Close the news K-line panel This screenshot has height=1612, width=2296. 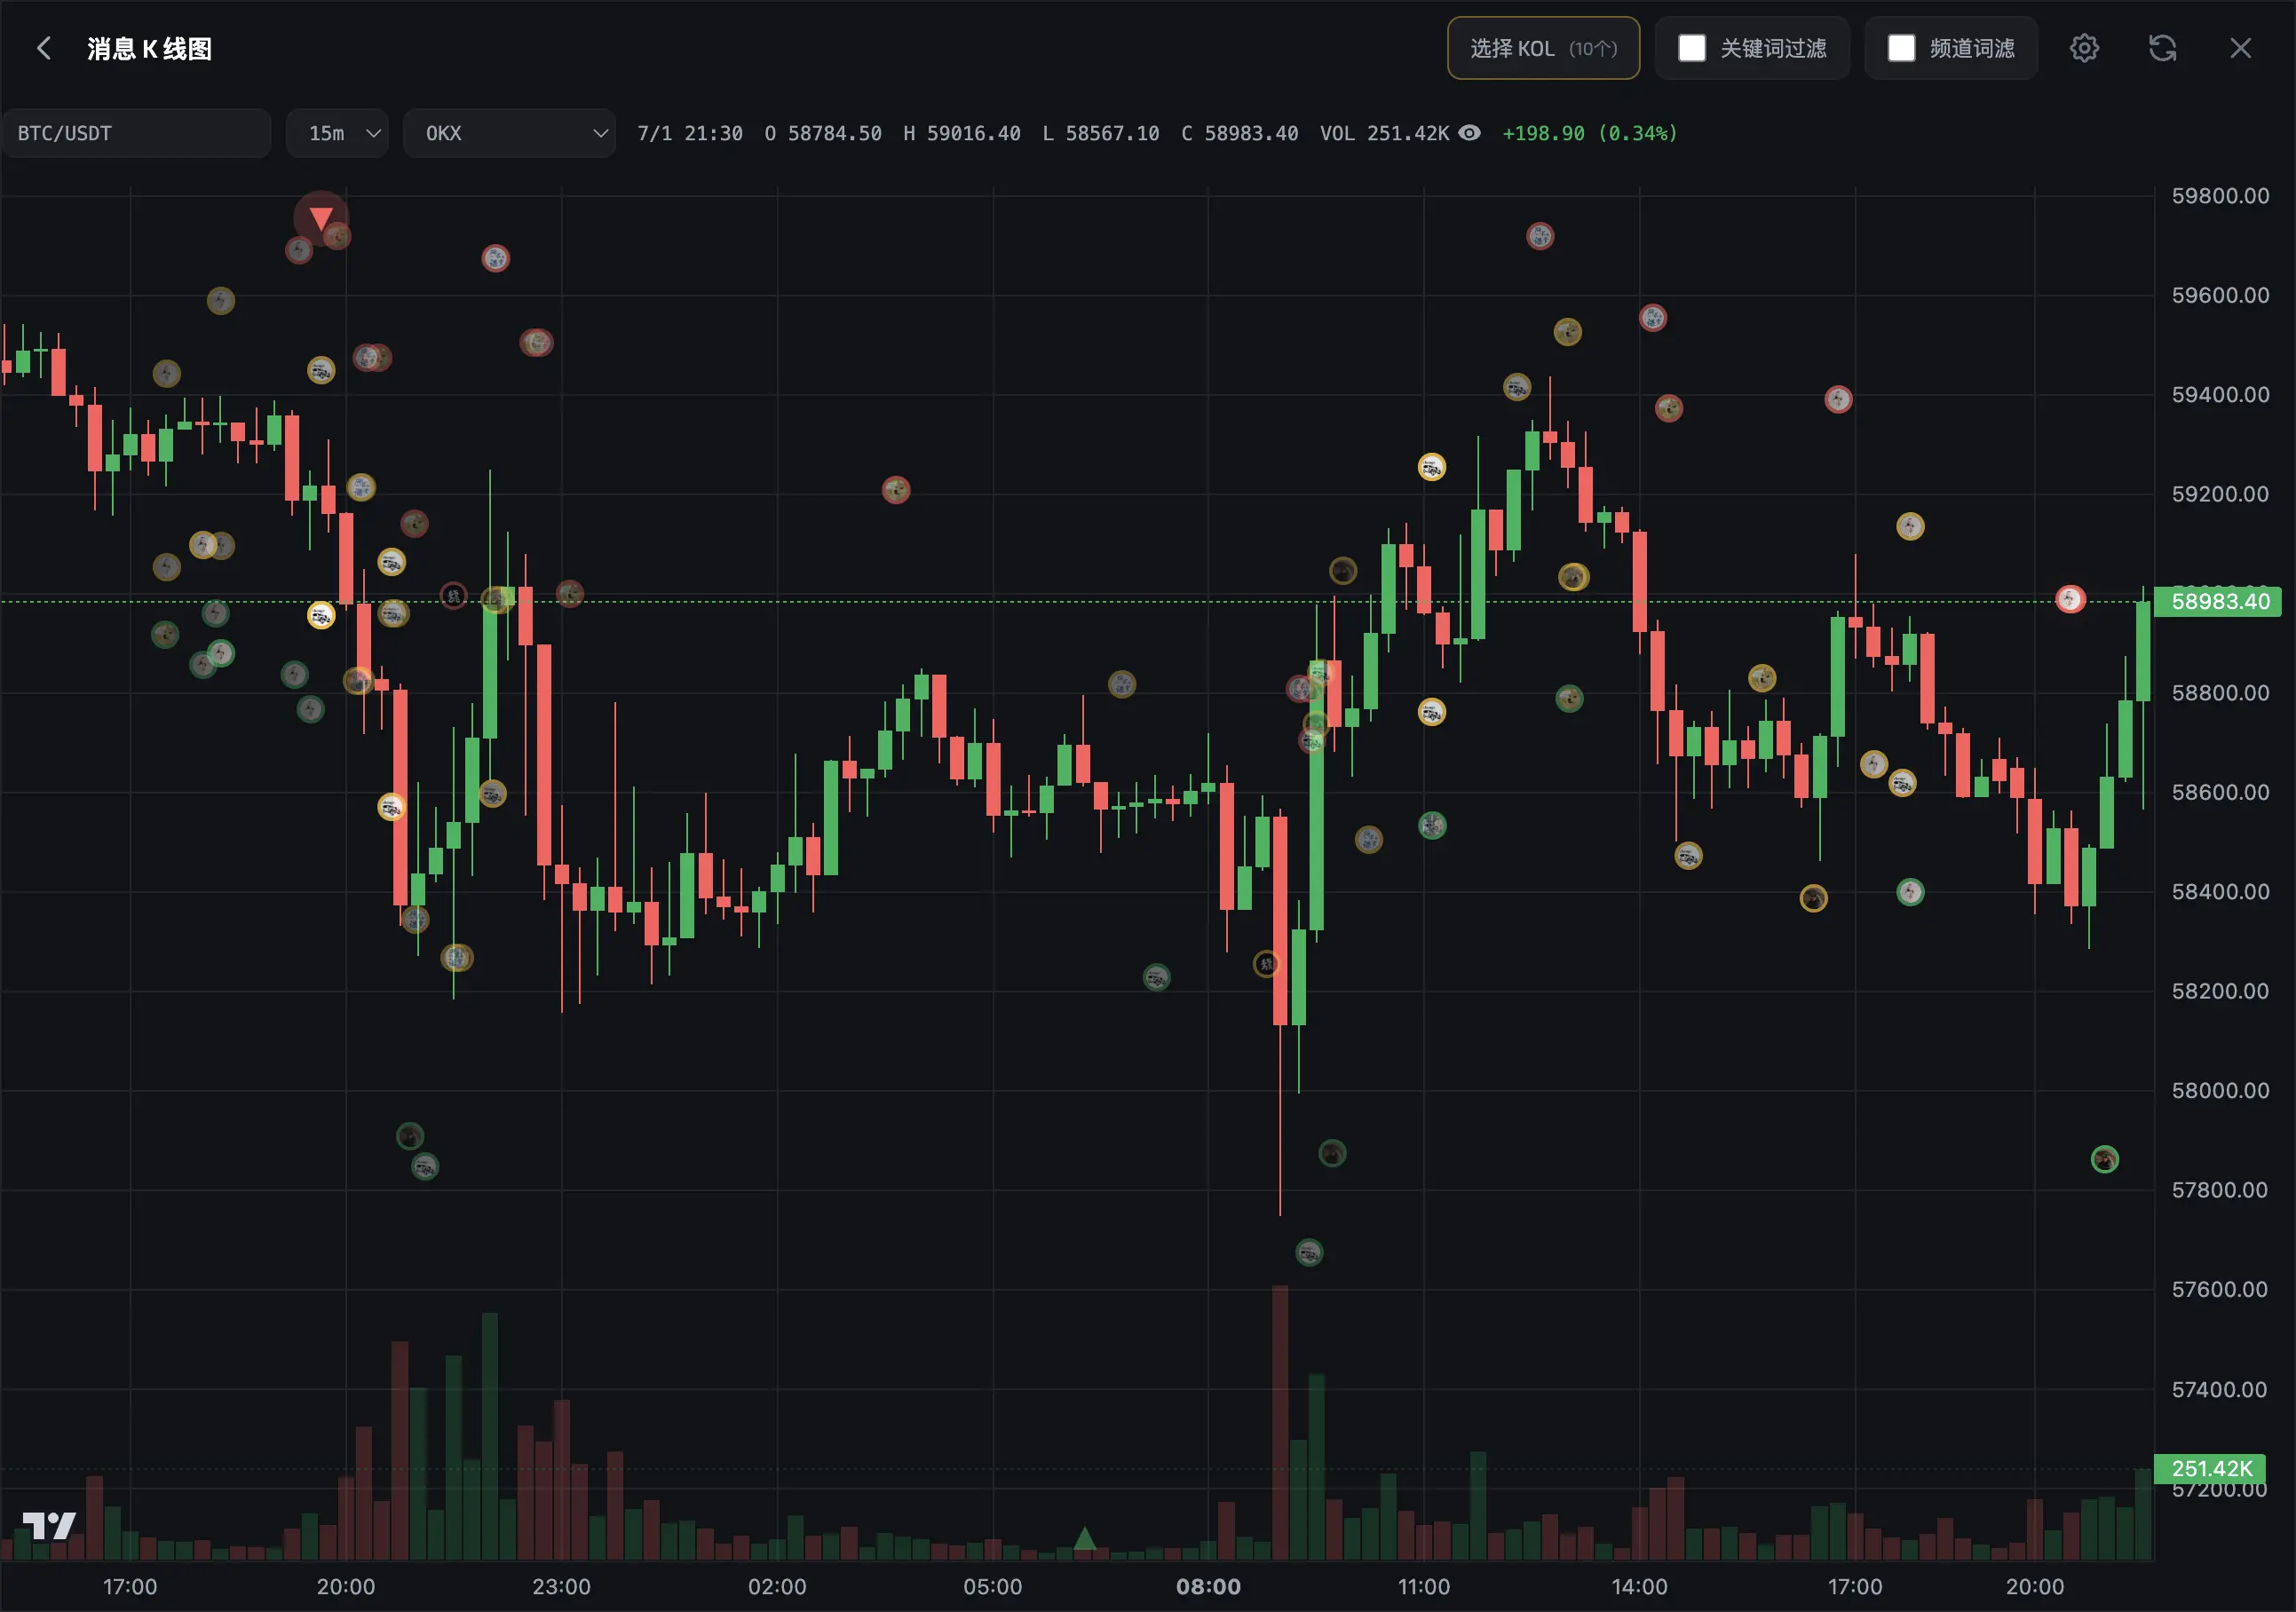tap(2240, 48)
